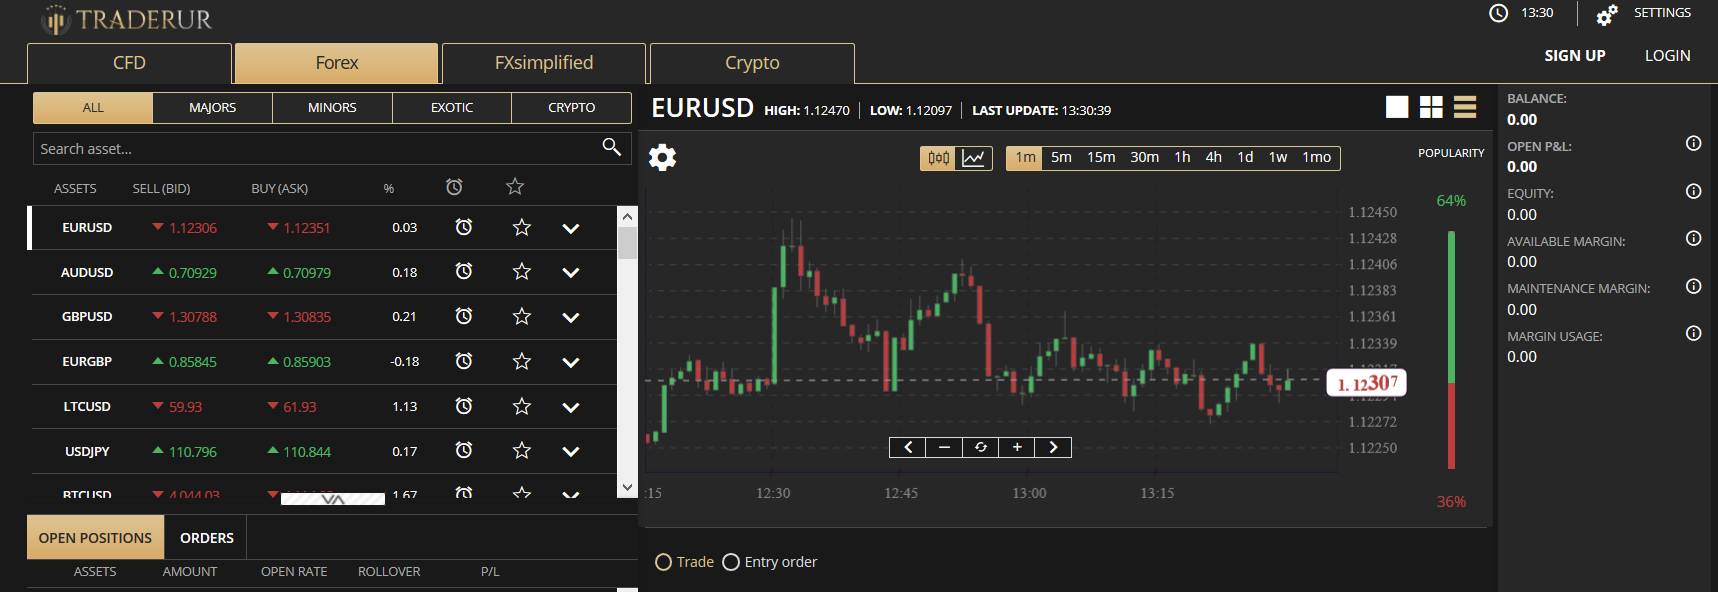Click the SIGN UP link
This screenshot has width=1718, height=592.
pos(1574,56)
